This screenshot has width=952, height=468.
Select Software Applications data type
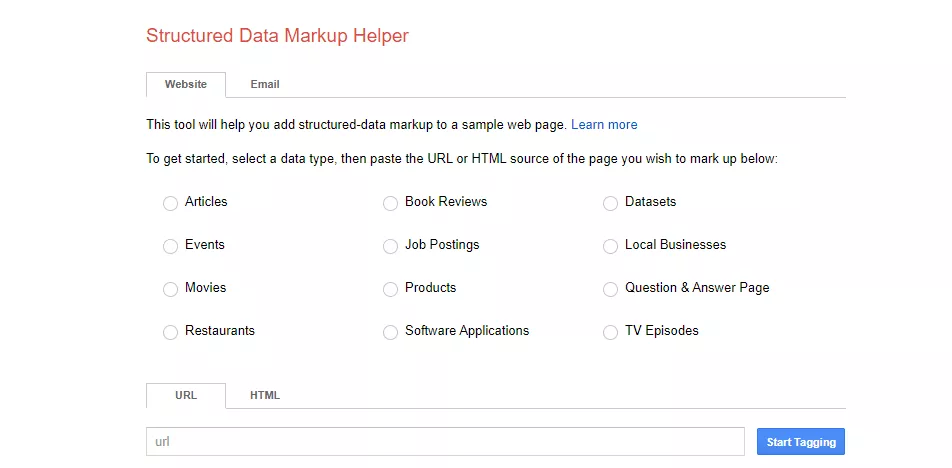[x=390, y=332]
